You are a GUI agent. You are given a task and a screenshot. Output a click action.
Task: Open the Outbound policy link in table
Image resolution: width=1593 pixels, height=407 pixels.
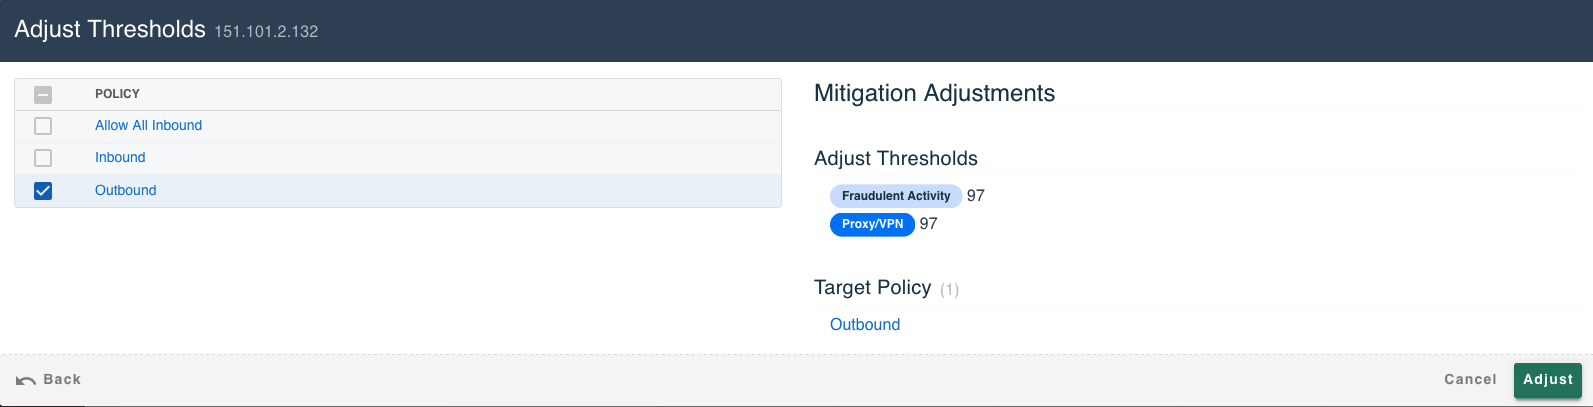pyautogui.click(x=125, y=190)
